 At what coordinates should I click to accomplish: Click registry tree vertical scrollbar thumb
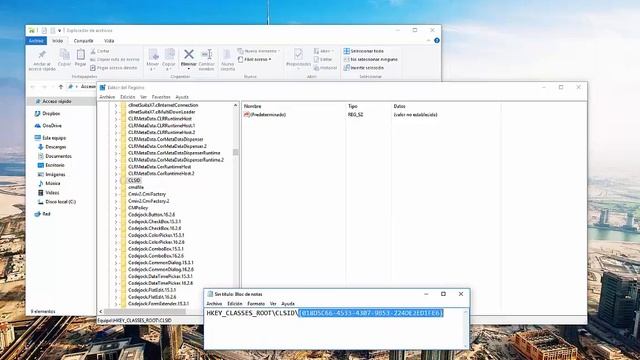236,152
